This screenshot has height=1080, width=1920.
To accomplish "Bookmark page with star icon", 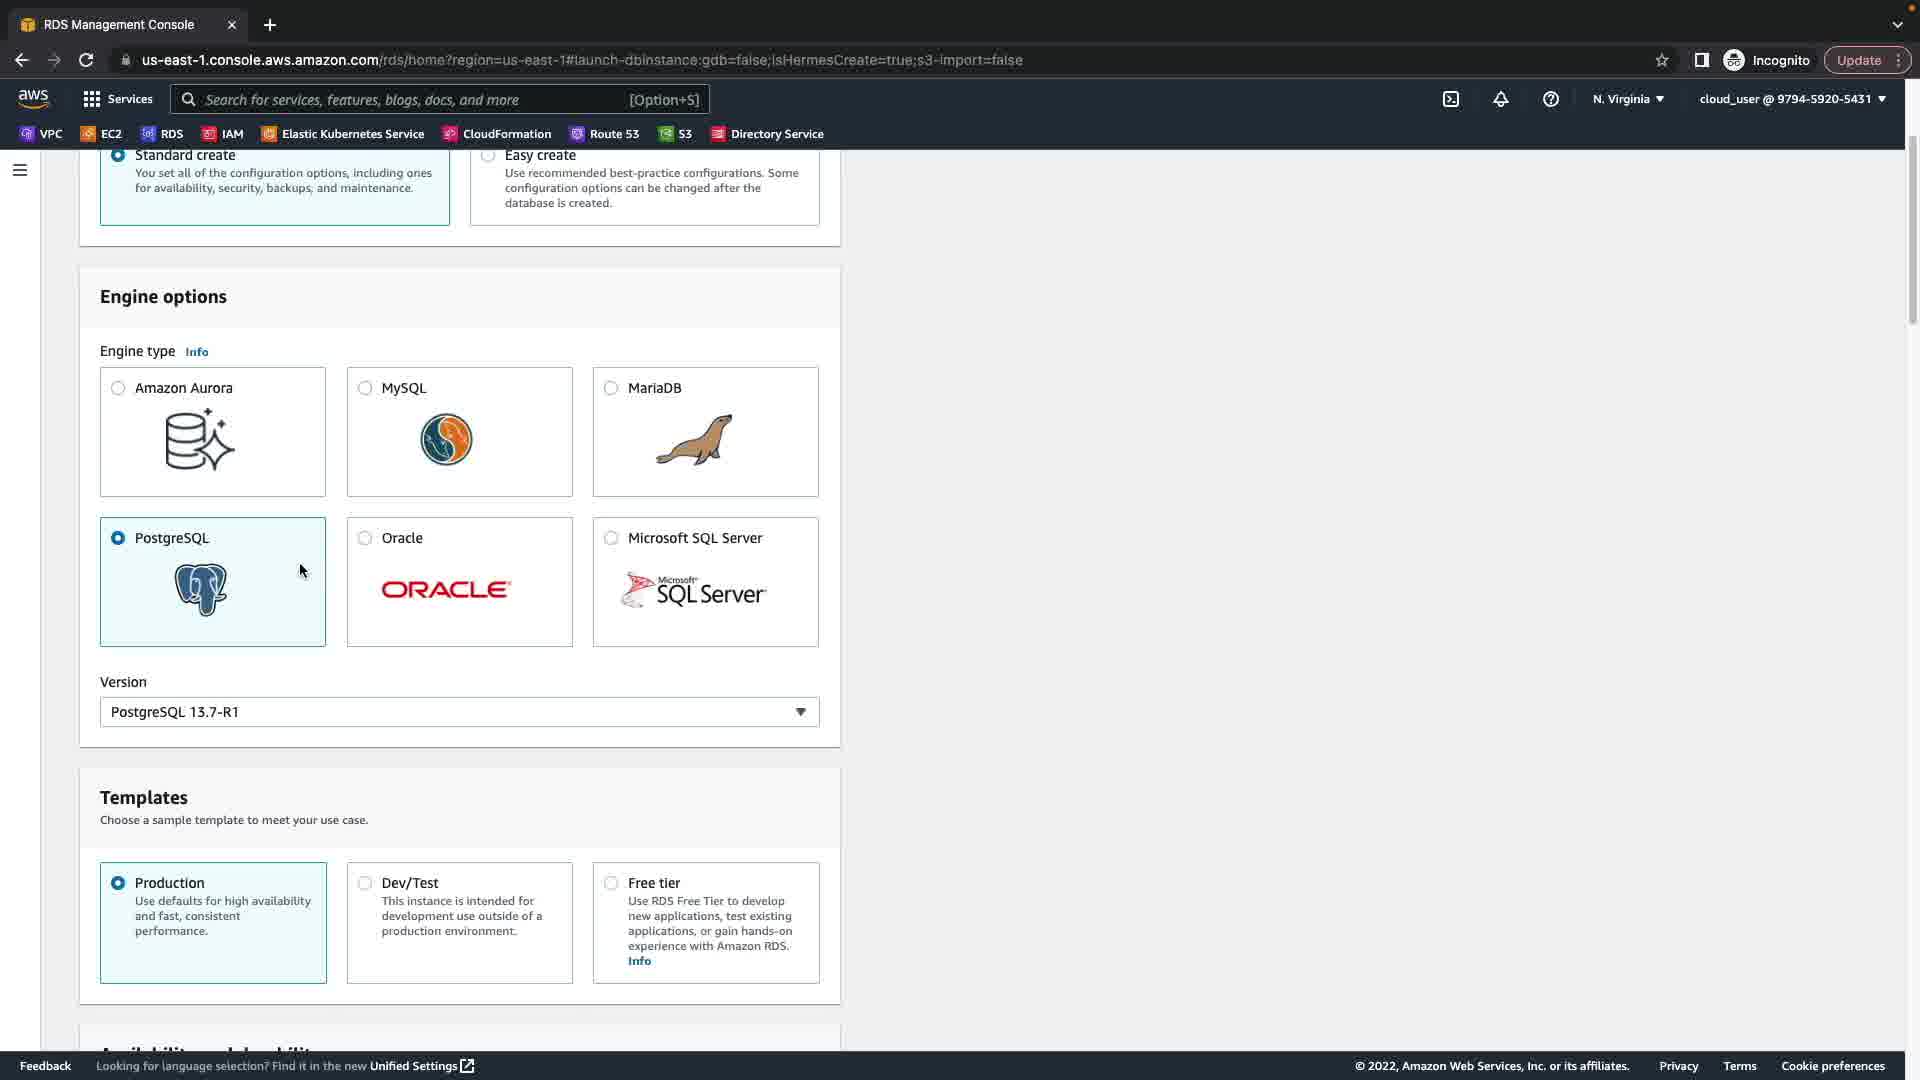I will point(1662,60).
